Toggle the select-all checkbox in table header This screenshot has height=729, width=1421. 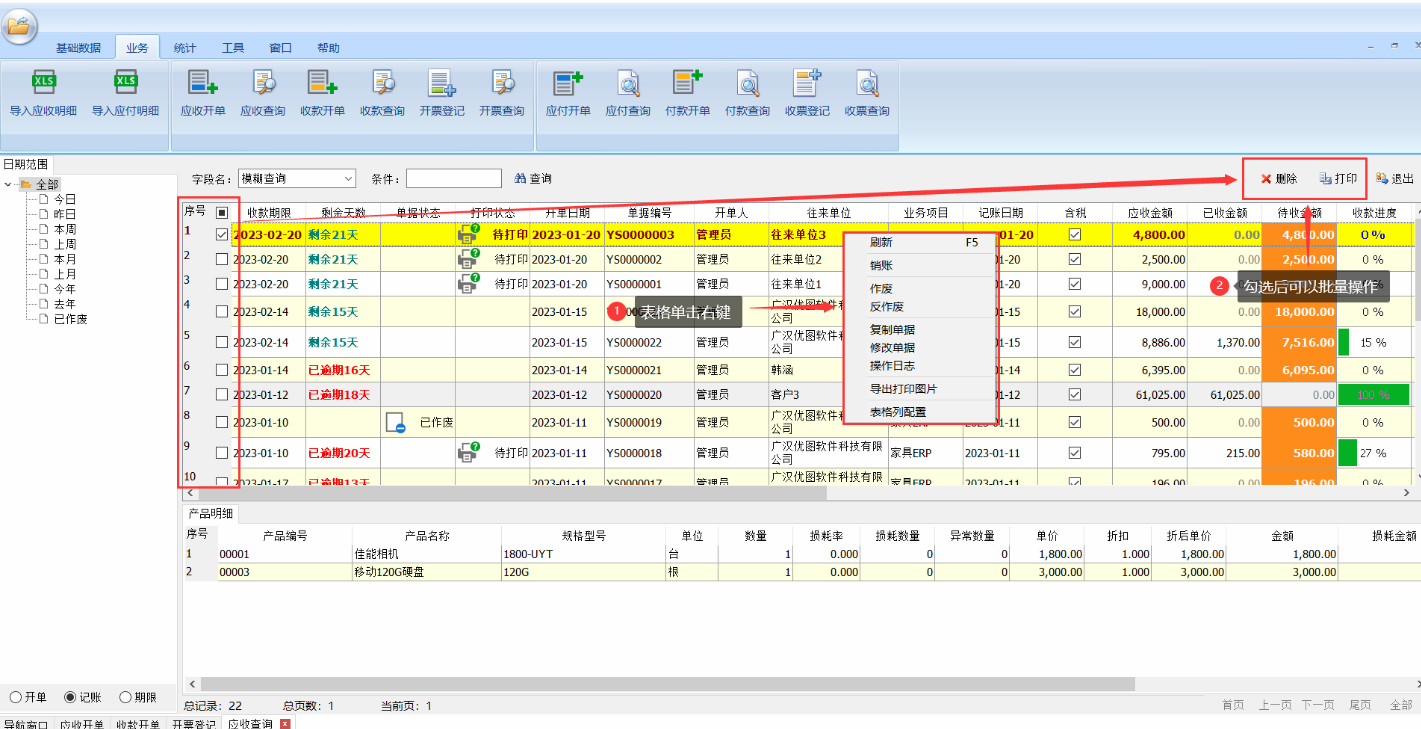222,212
